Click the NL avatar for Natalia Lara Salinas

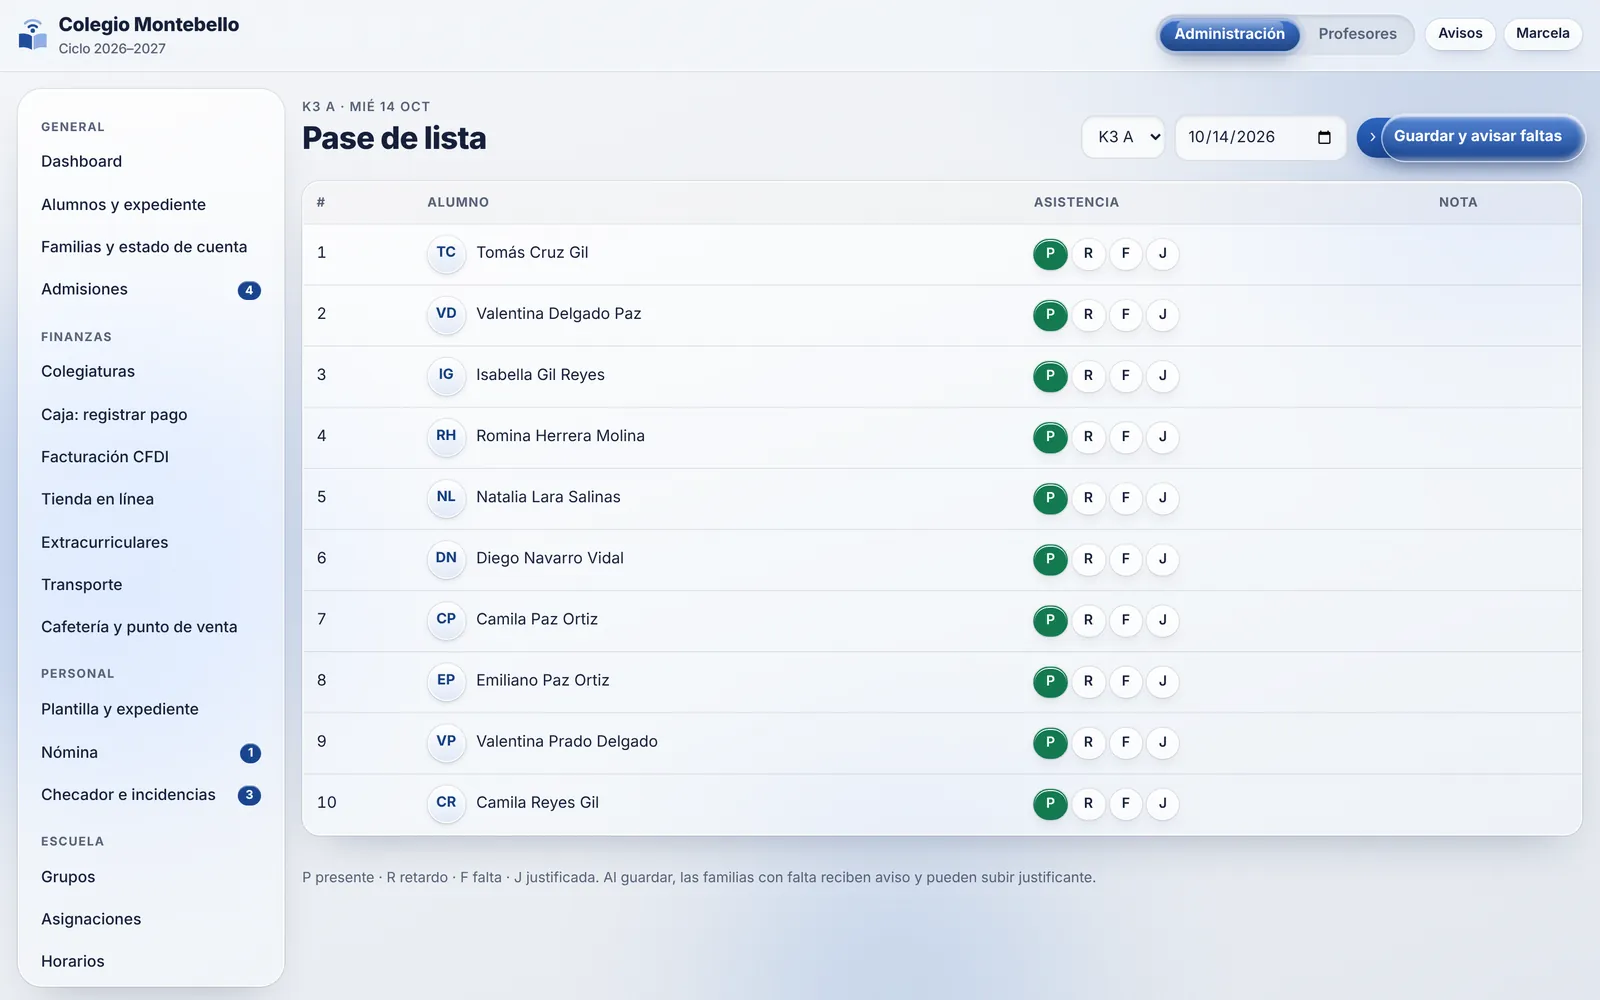[x=446, y=497]
